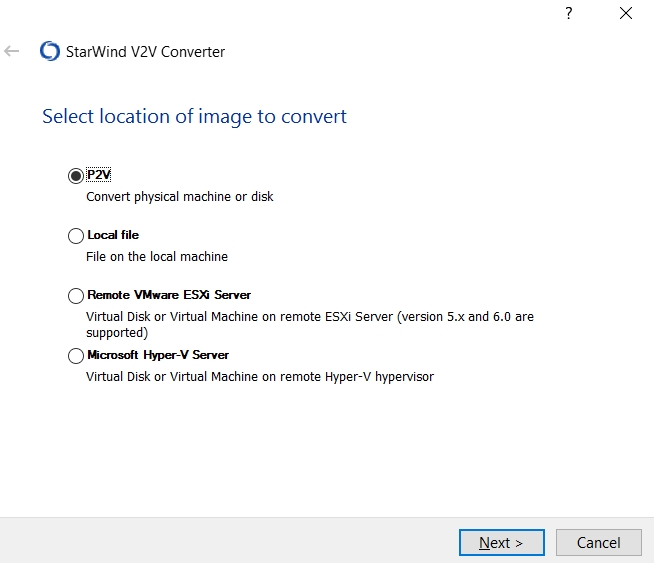The width and height of the screenshot is (654, 563).
Task: Click the Next button
Action: [501, 543]
